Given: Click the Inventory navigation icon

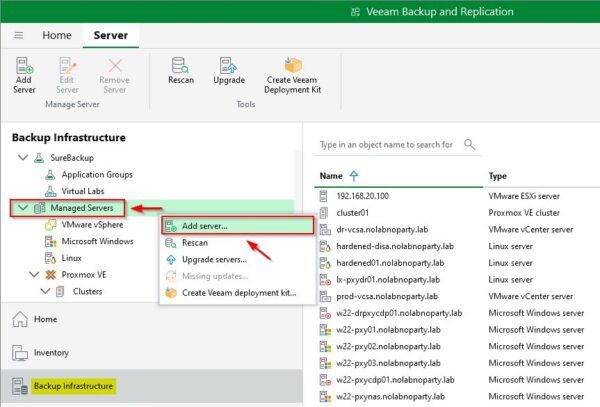Looking at the screenshot, I should click(20, 353).
